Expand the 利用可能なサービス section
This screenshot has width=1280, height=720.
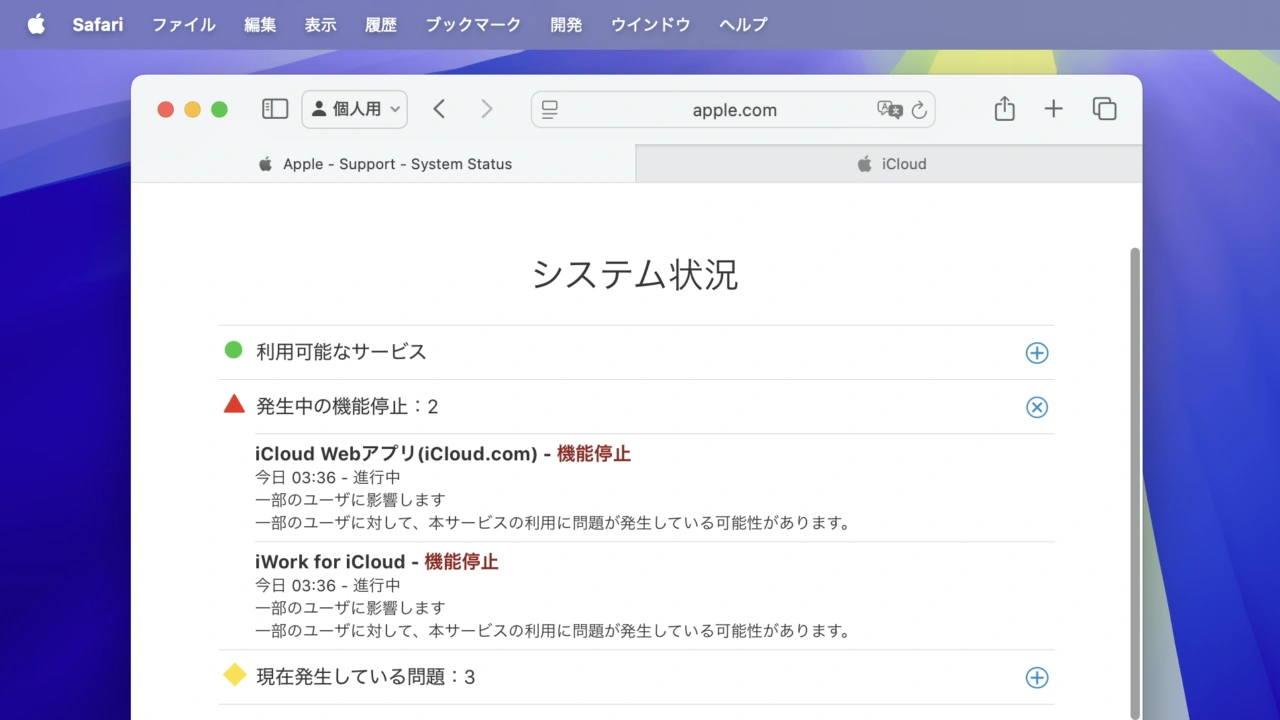click(x=1037, y=353)
